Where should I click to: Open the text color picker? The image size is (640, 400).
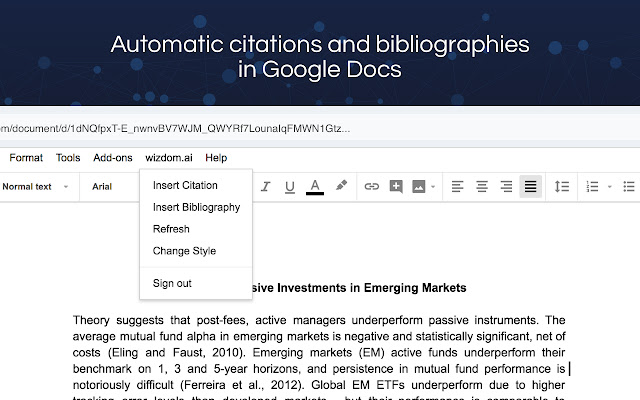tap(315, 186)
